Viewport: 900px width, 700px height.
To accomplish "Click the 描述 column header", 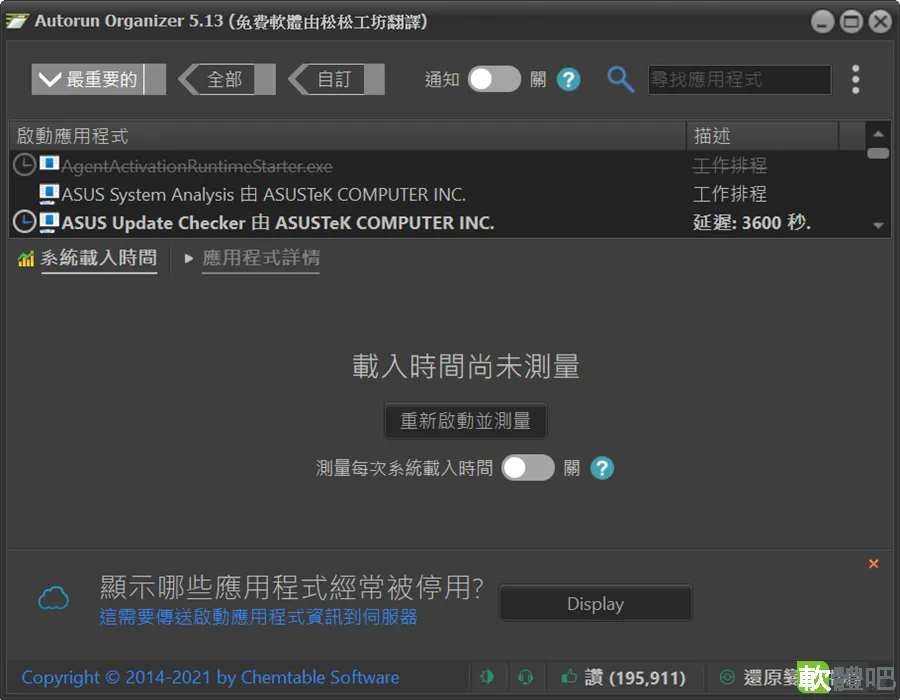I will click(x=763, y=136).
